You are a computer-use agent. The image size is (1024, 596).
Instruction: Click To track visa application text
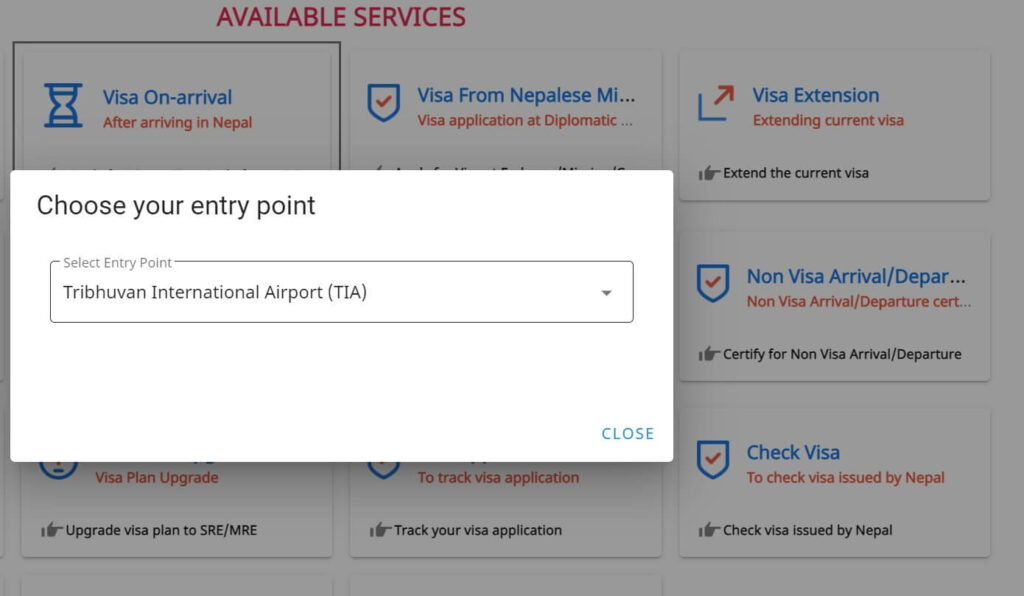point(498,477)
